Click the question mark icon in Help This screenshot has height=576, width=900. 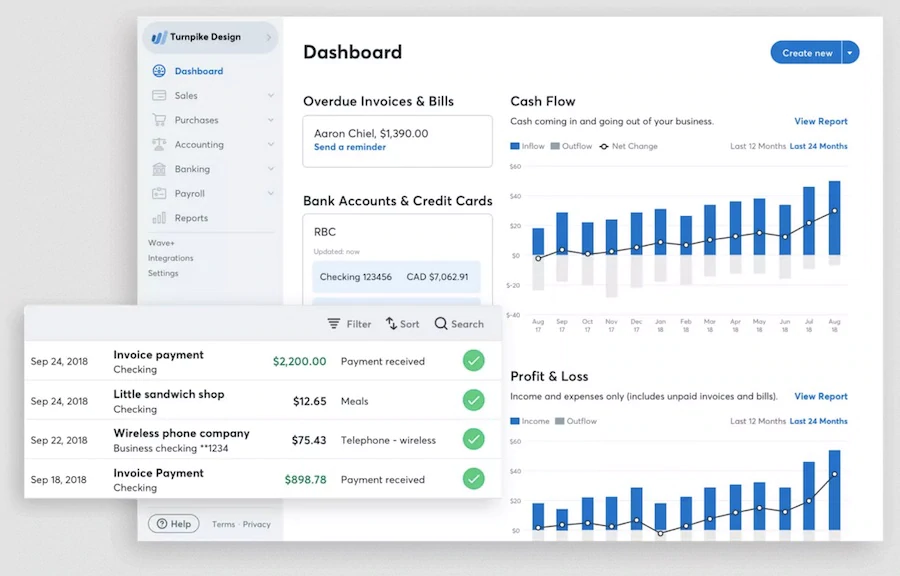[162, 524]
